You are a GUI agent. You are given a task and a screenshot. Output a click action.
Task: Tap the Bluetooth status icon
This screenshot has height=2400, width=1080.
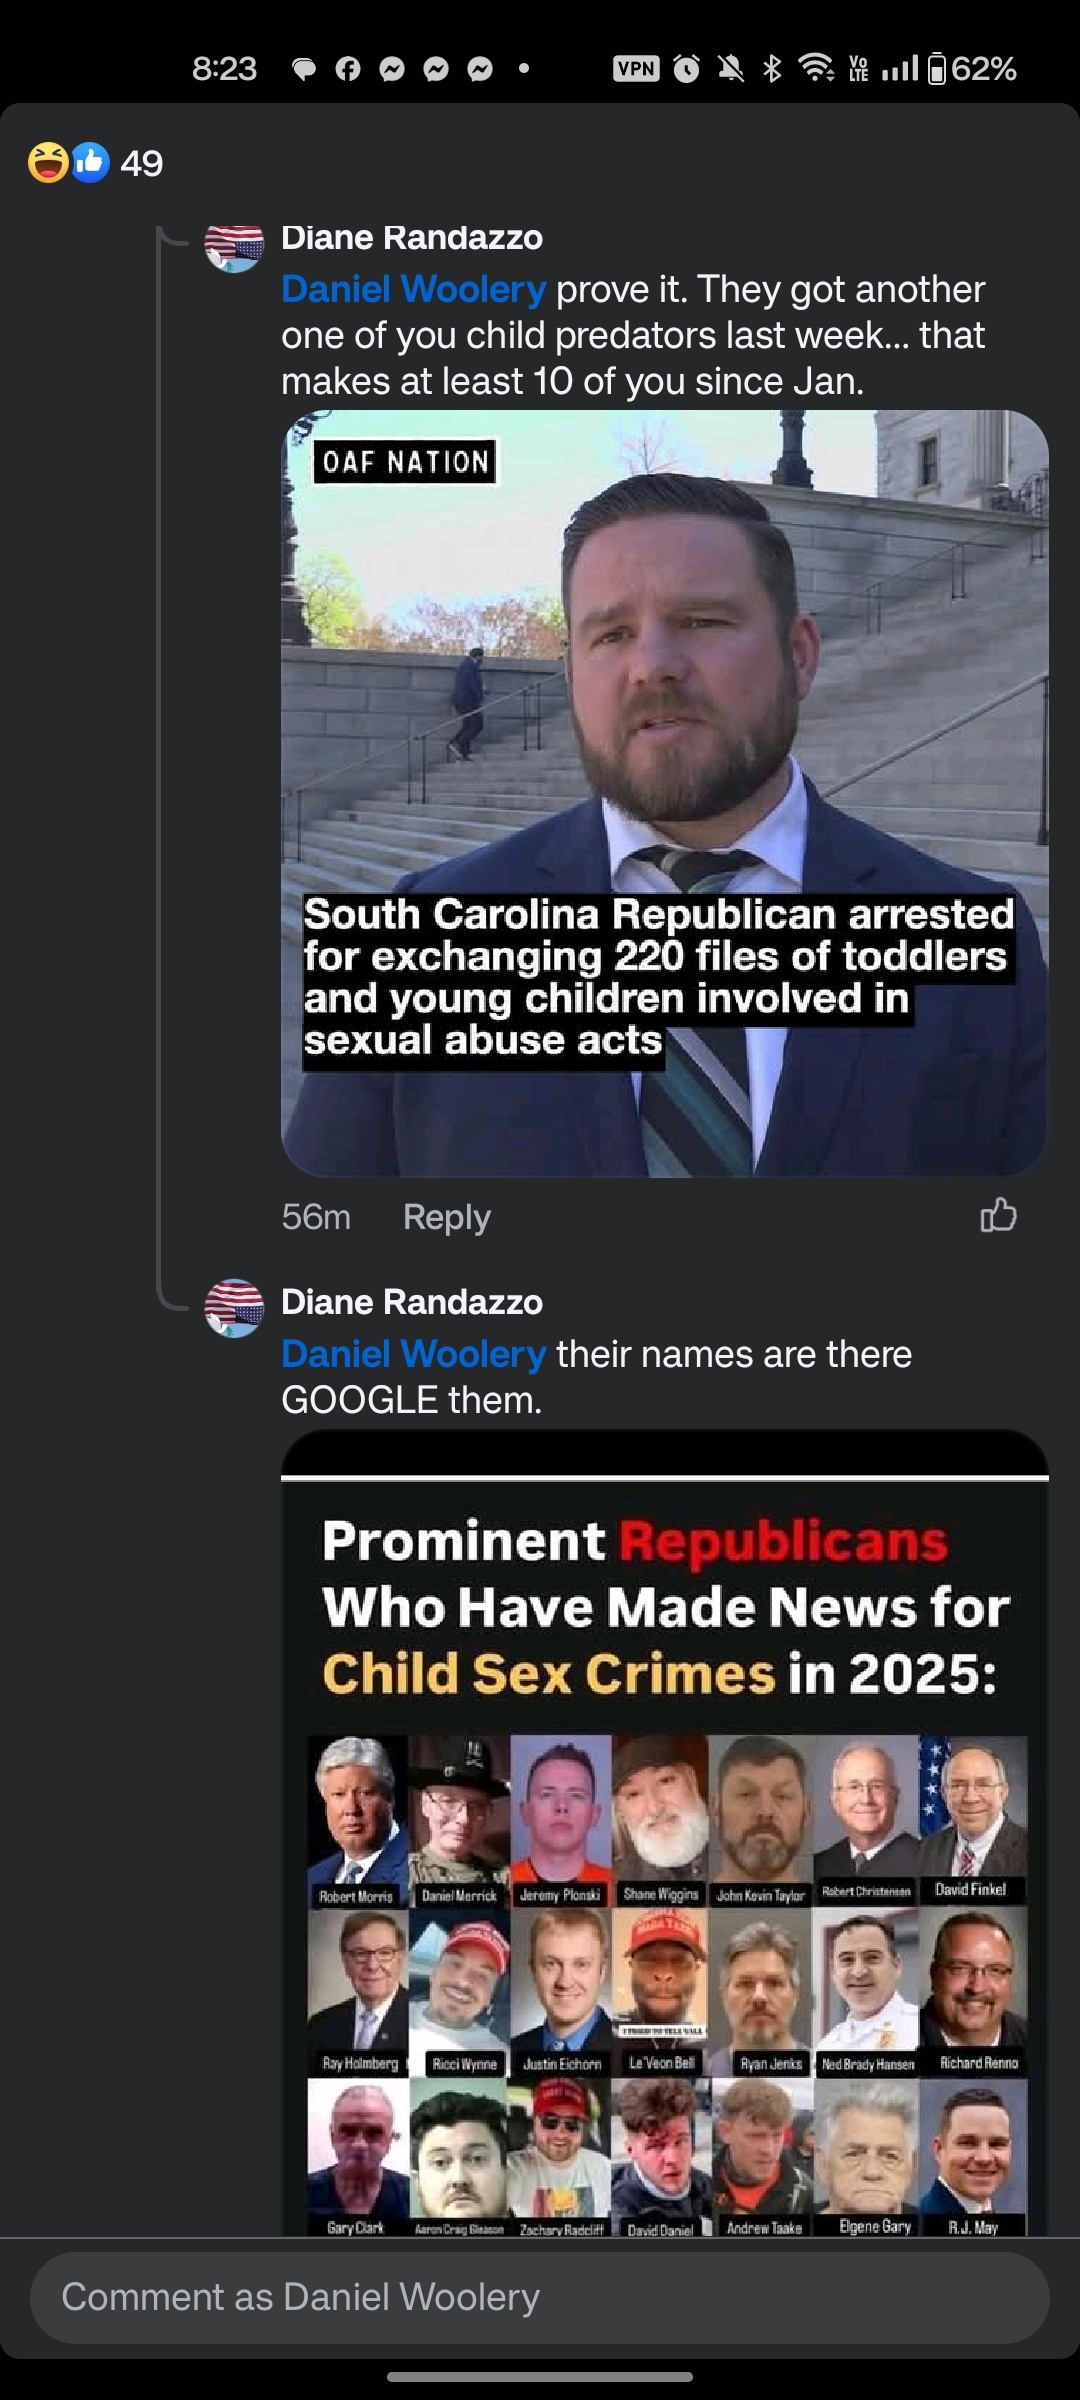[x=772, y=69]
